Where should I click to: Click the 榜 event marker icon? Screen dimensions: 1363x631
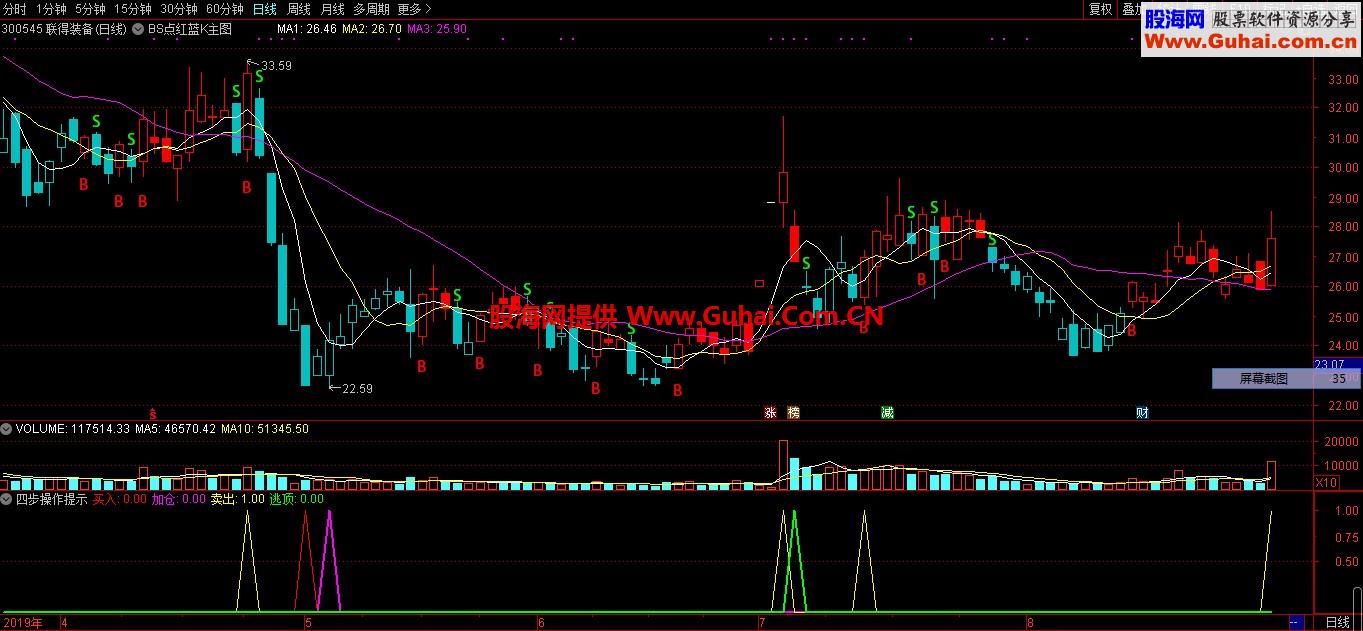tap(794, 412)
